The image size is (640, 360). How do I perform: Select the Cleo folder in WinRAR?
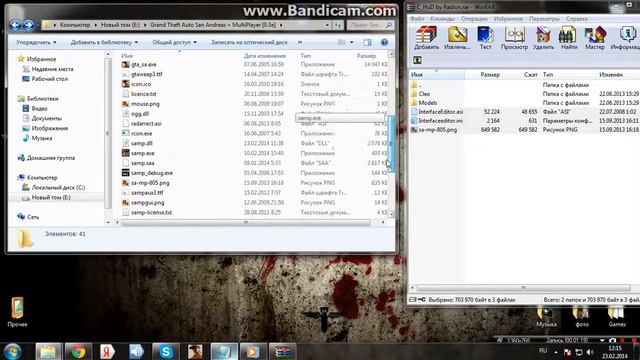tap(424, 94)
